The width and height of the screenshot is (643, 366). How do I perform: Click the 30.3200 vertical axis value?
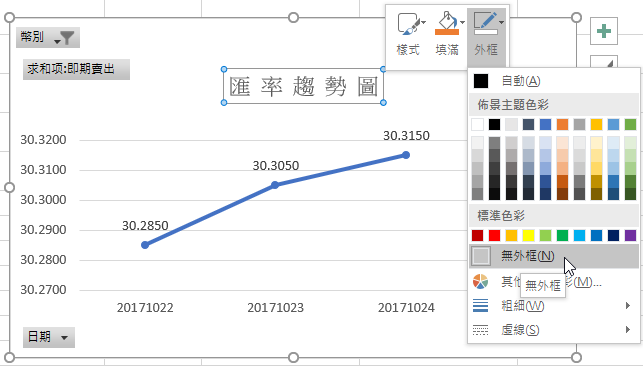point(43,140)
